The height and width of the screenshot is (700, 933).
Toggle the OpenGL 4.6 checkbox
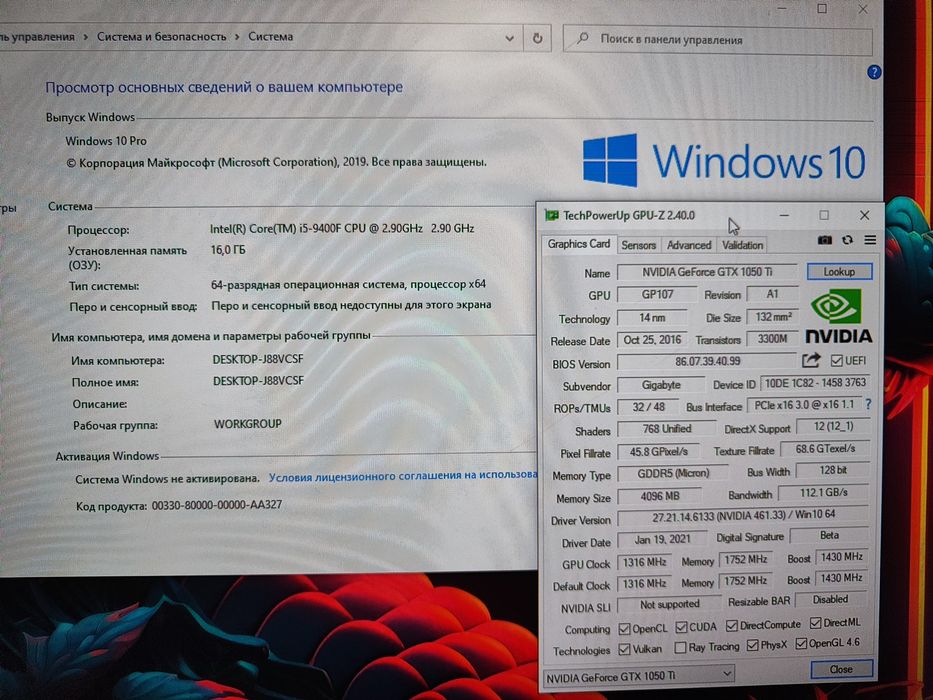pyautogui.click(x=801, y=643)
